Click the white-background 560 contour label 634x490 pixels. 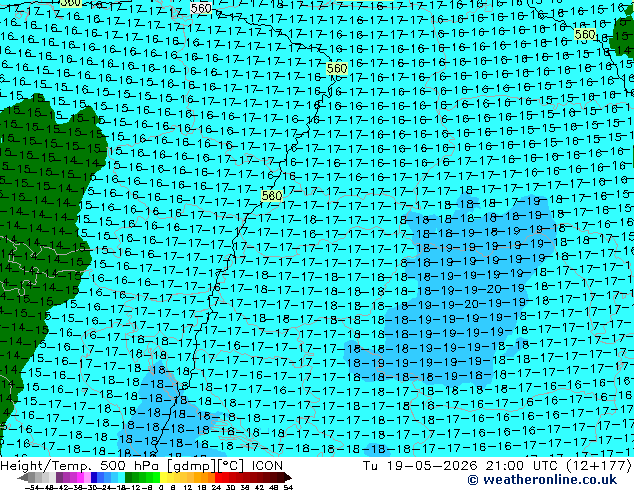201,8
